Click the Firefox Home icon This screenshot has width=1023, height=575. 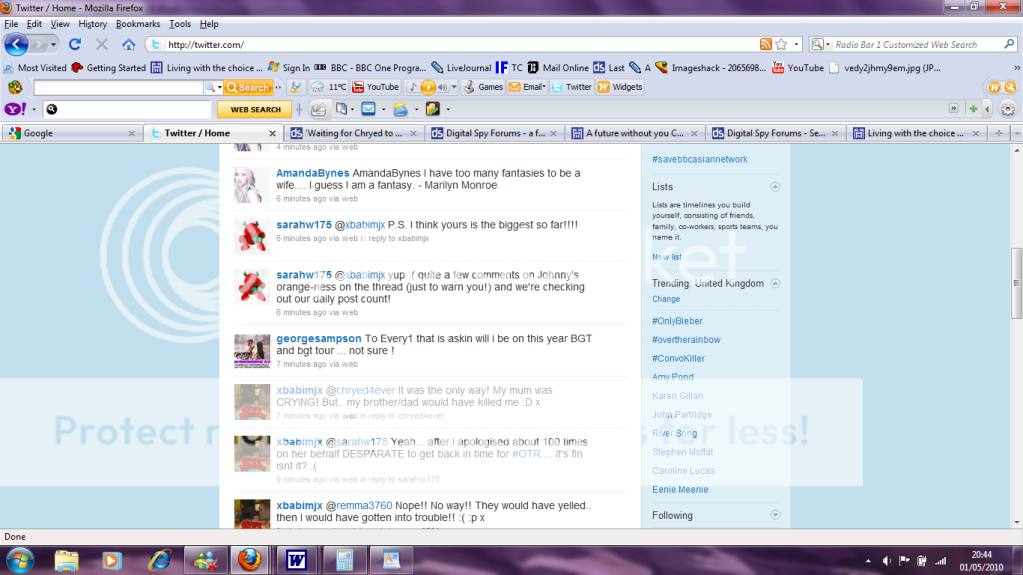(x=128, y=44)
